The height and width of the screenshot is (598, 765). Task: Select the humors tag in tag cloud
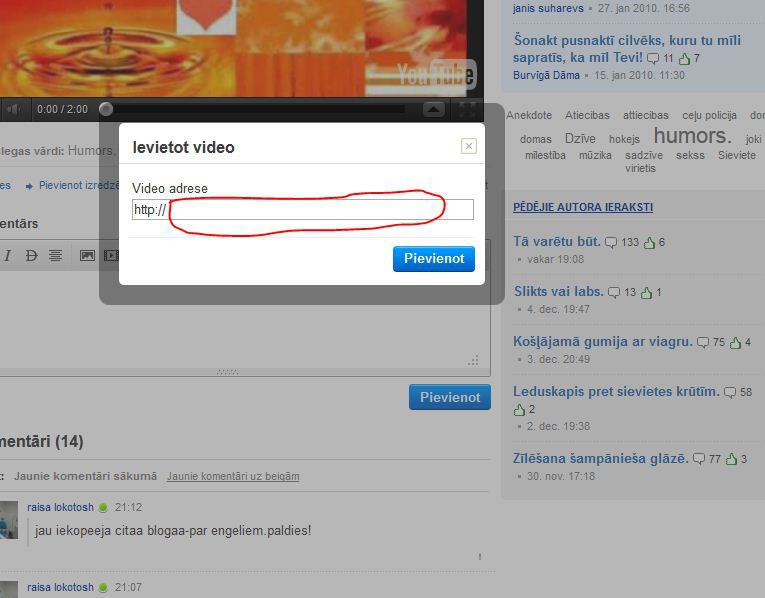pyautogui.click(x=692, y=136)
